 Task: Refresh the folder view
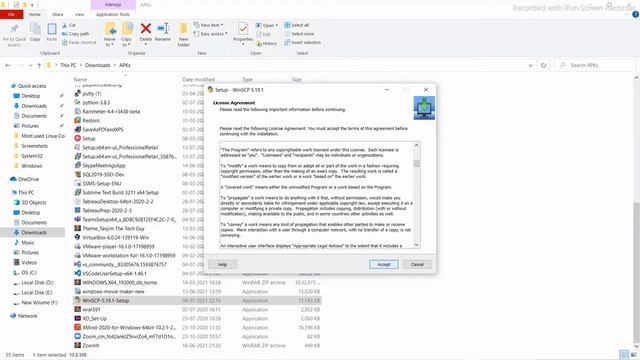pyautogui.click(x=543, y=65)
